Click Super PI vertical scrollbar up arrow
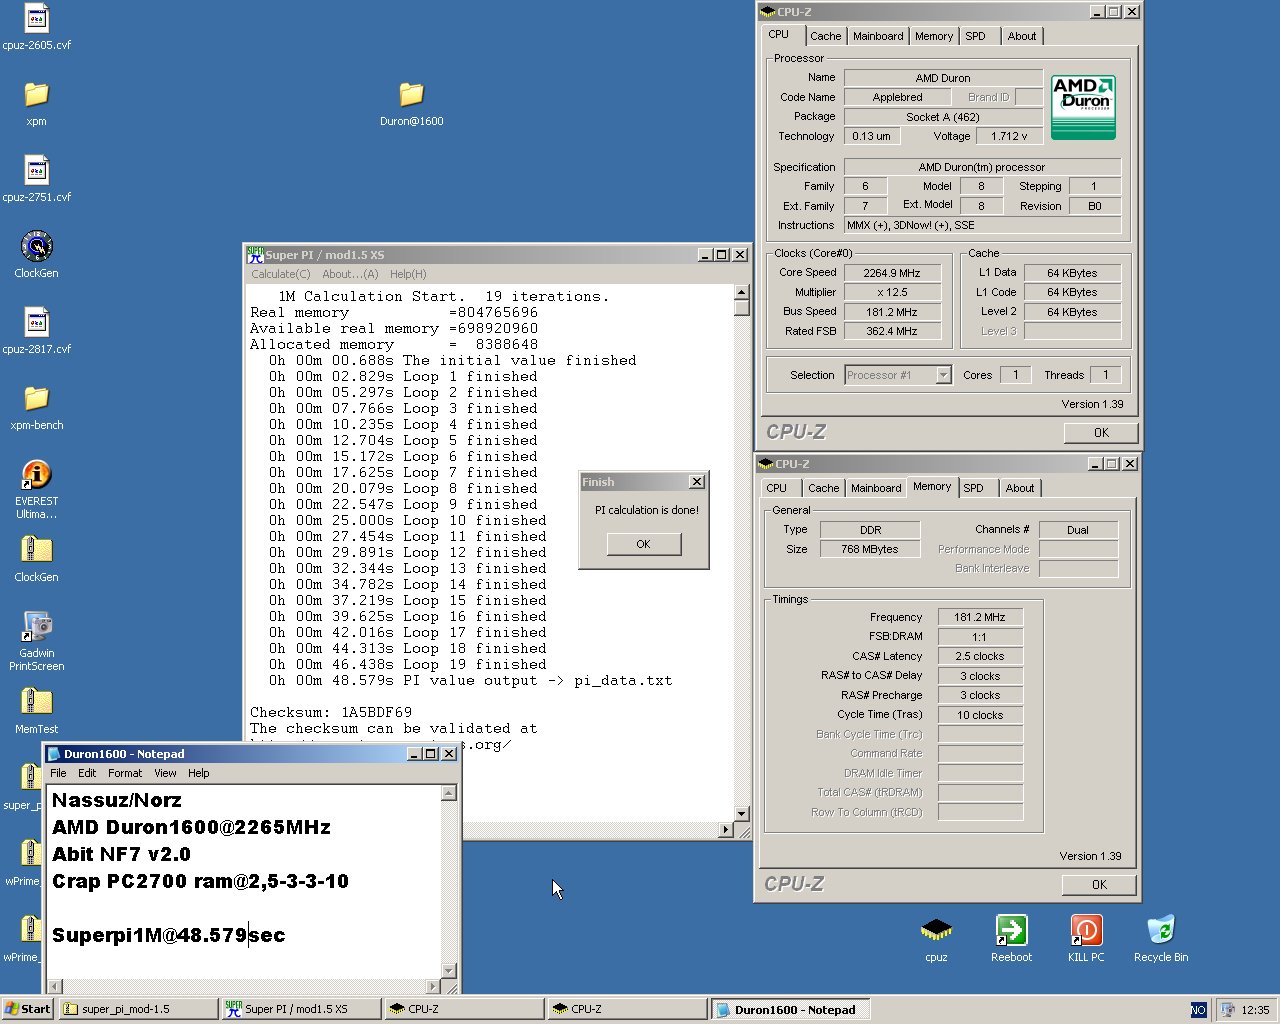 click(741, 293)
